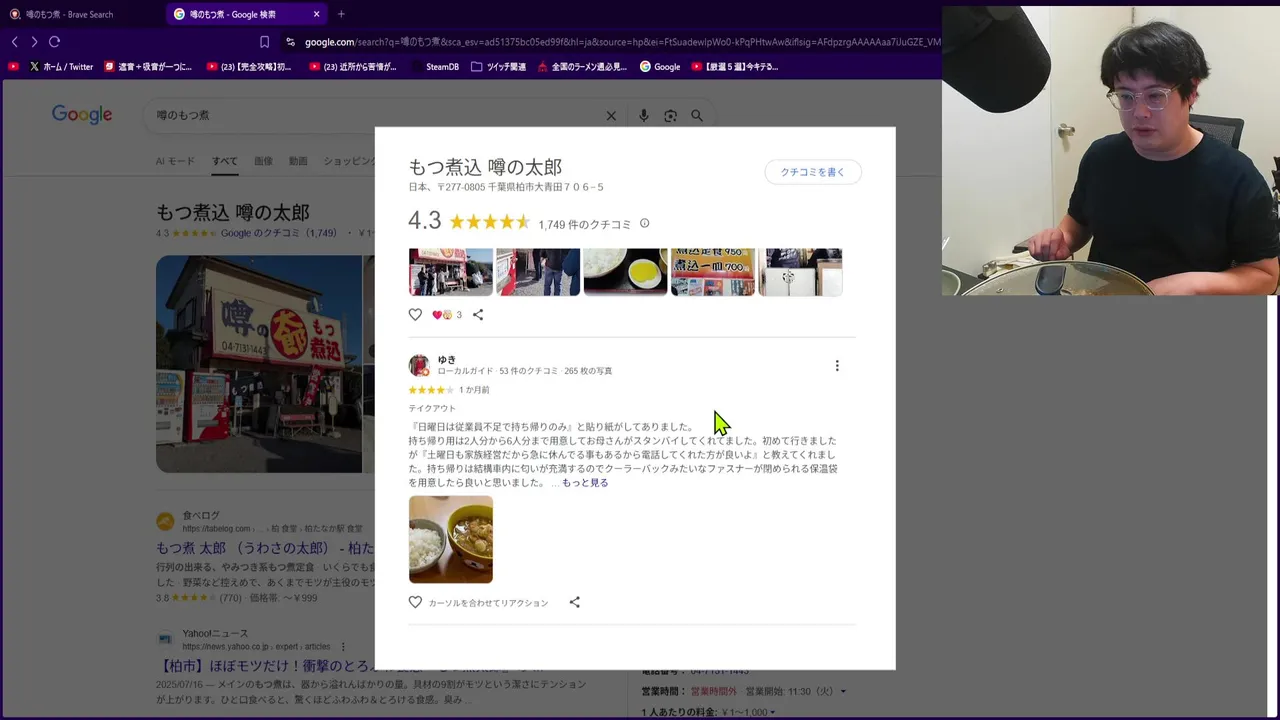Screen dimensions: 1280x720
Task: Open the【厳選５選】bookmark
Action: click(x=735, y=67)
